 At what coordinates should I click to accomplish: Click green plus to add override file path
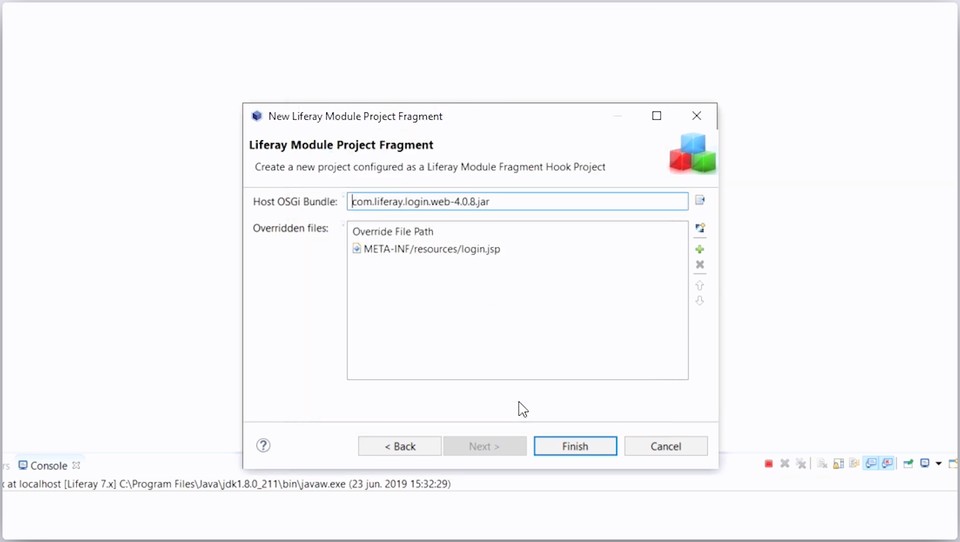(700, 249)
